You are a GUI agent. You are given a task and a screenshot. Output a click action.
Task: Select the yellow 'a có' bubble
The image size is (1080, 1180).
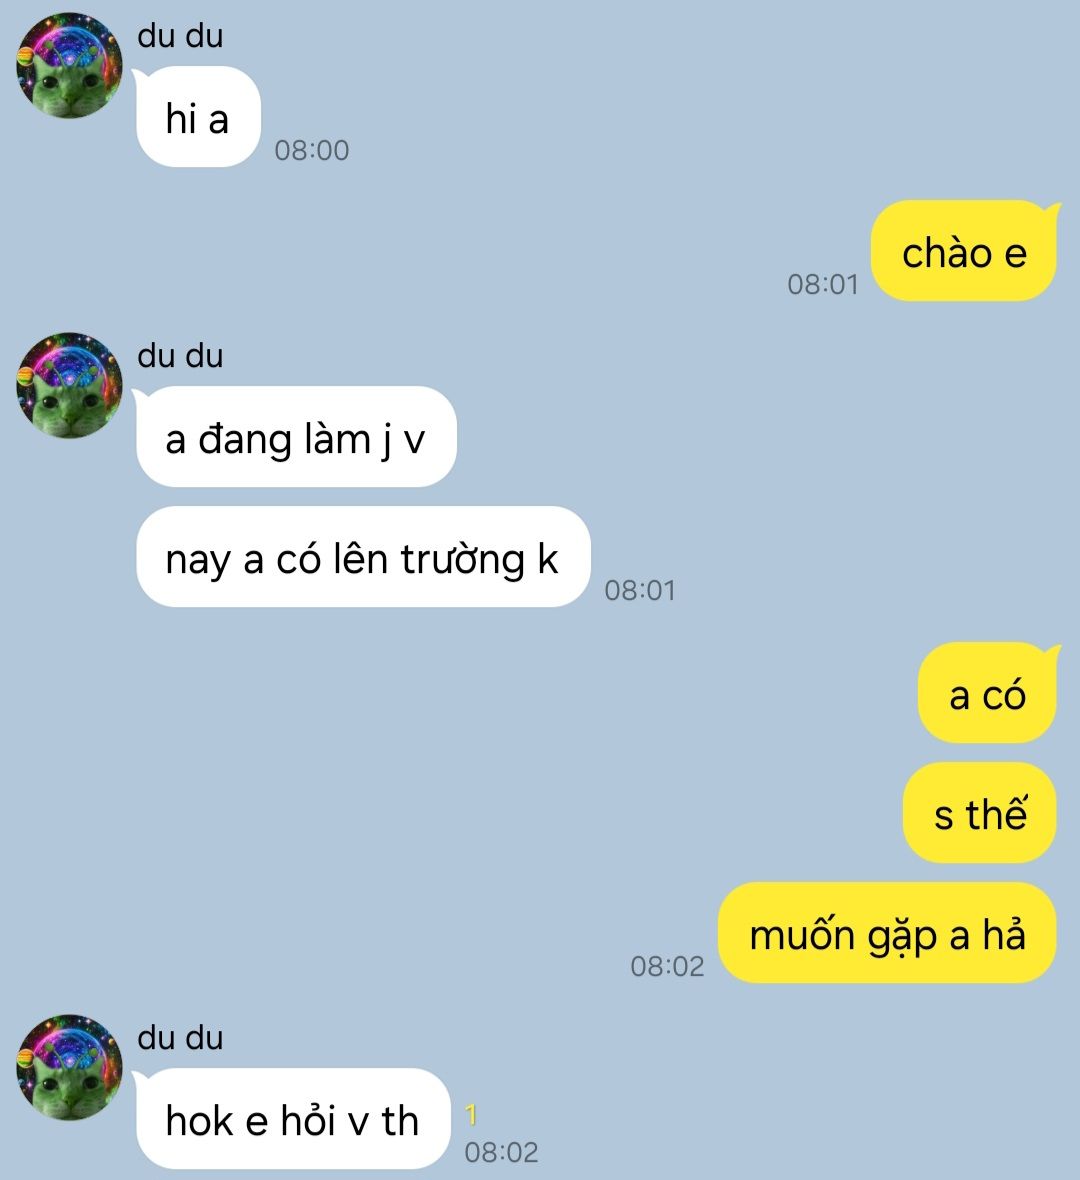pos(988,693)
